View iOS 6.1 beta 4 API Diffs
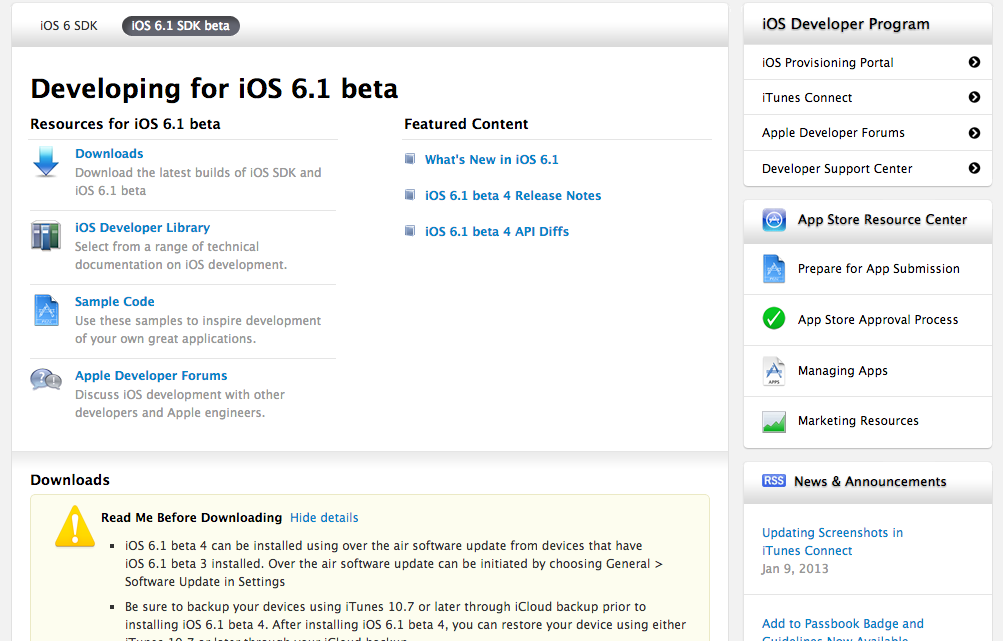This screenshot has height=641, width=1003. (496, 232)
